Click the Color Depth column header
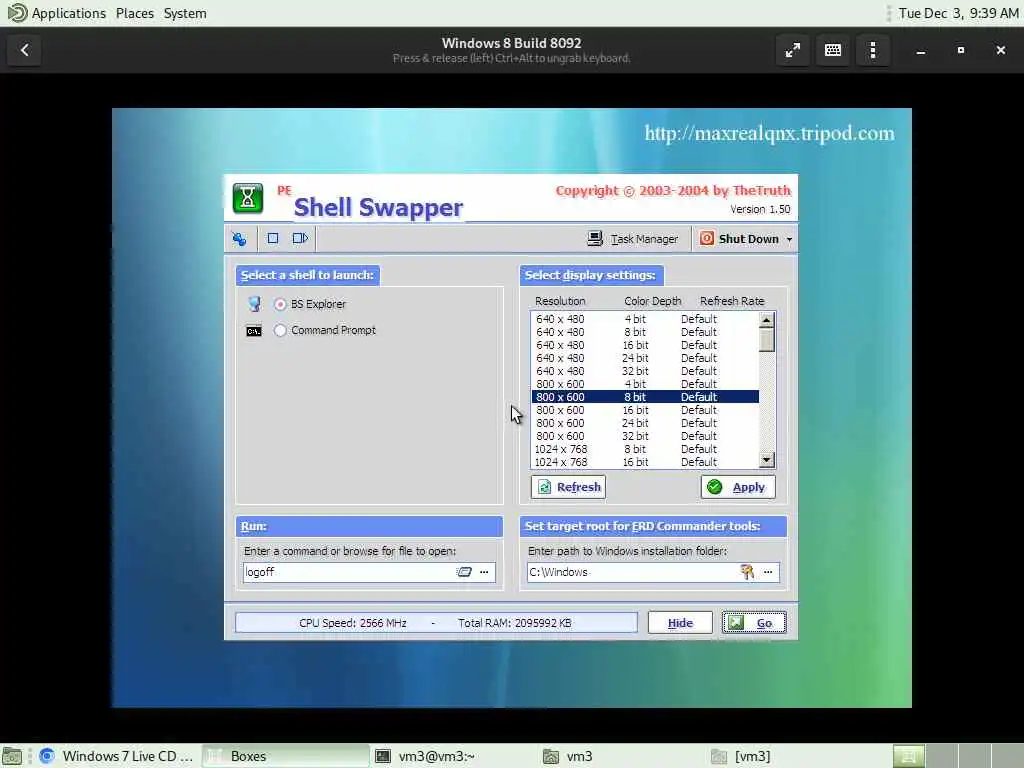 tap(652, 301)
